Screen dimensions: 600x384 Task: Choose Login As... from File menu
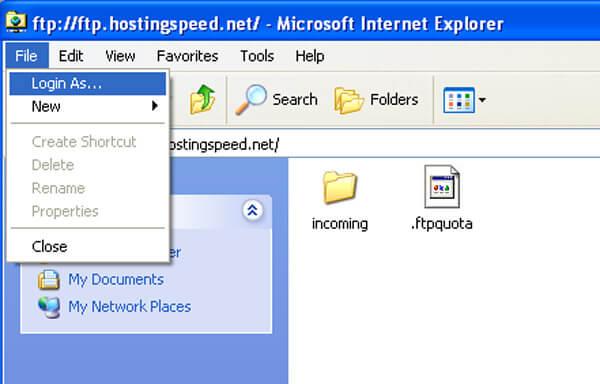[88, 83]
